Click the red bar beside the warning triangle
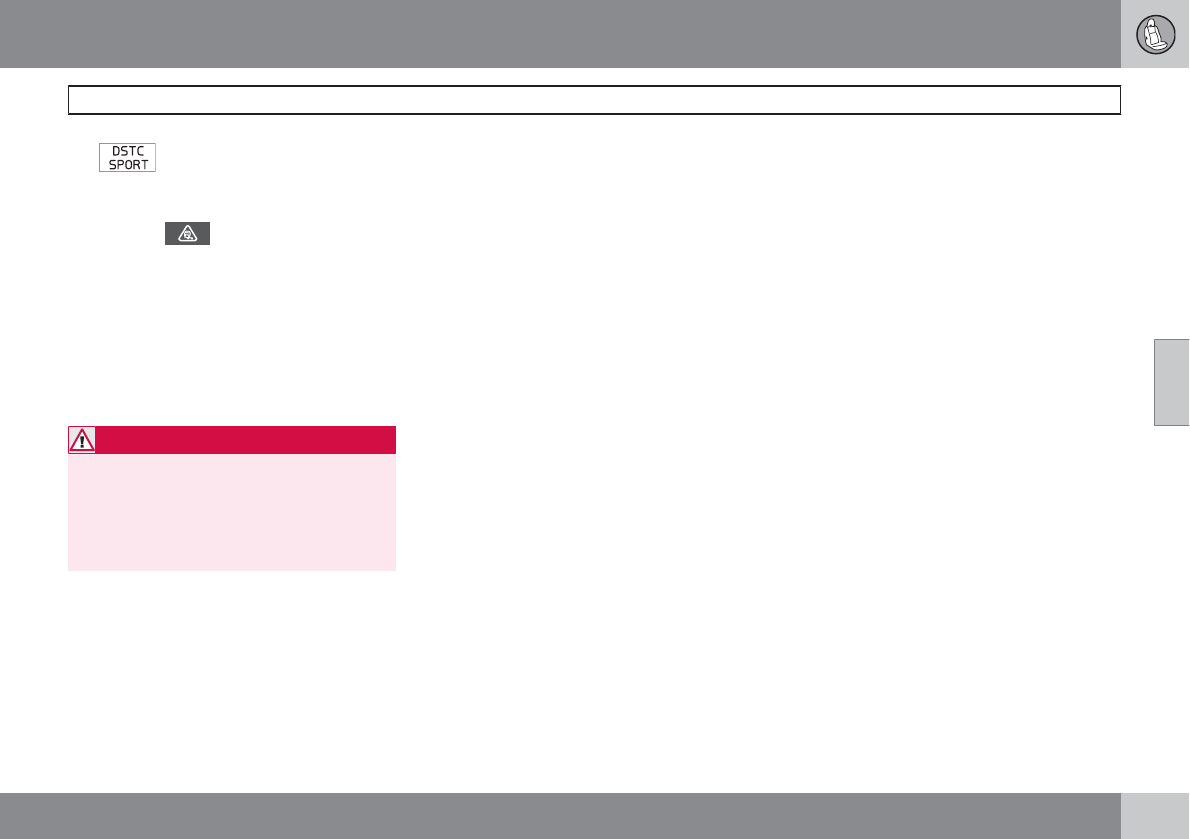This screenshot has height=839, width=1190. [x=246, y=440]
